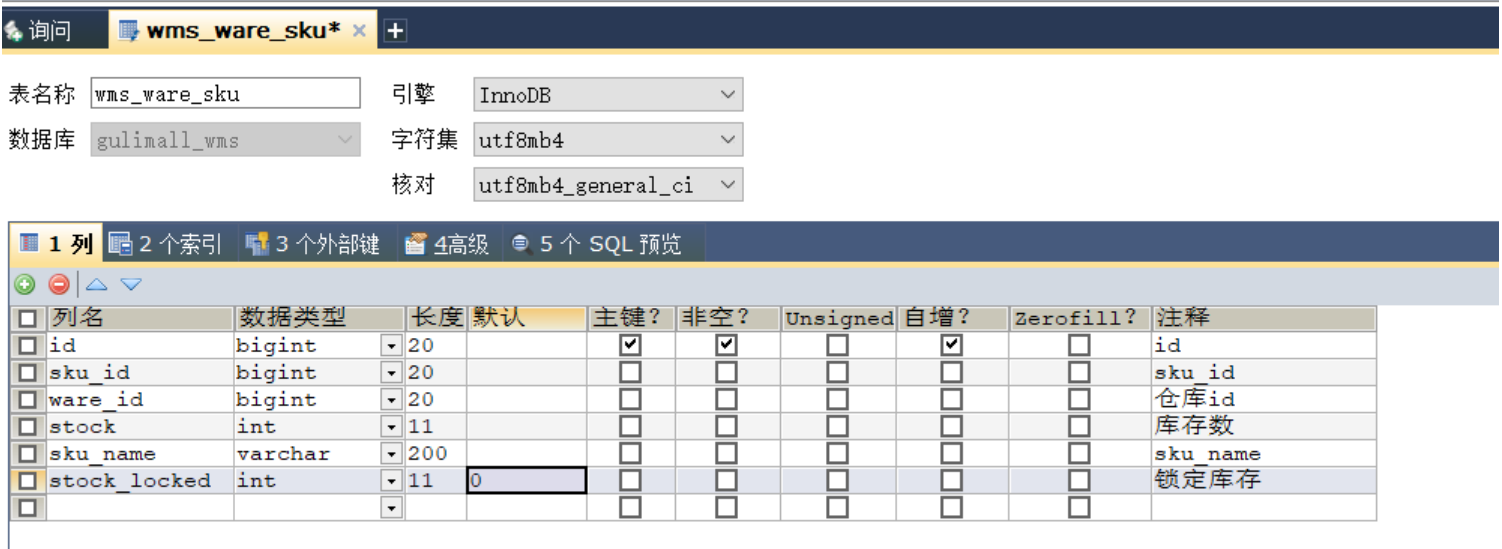Check Zerofill for the sku_name column
The image size is (1502, 549).
1079,453
